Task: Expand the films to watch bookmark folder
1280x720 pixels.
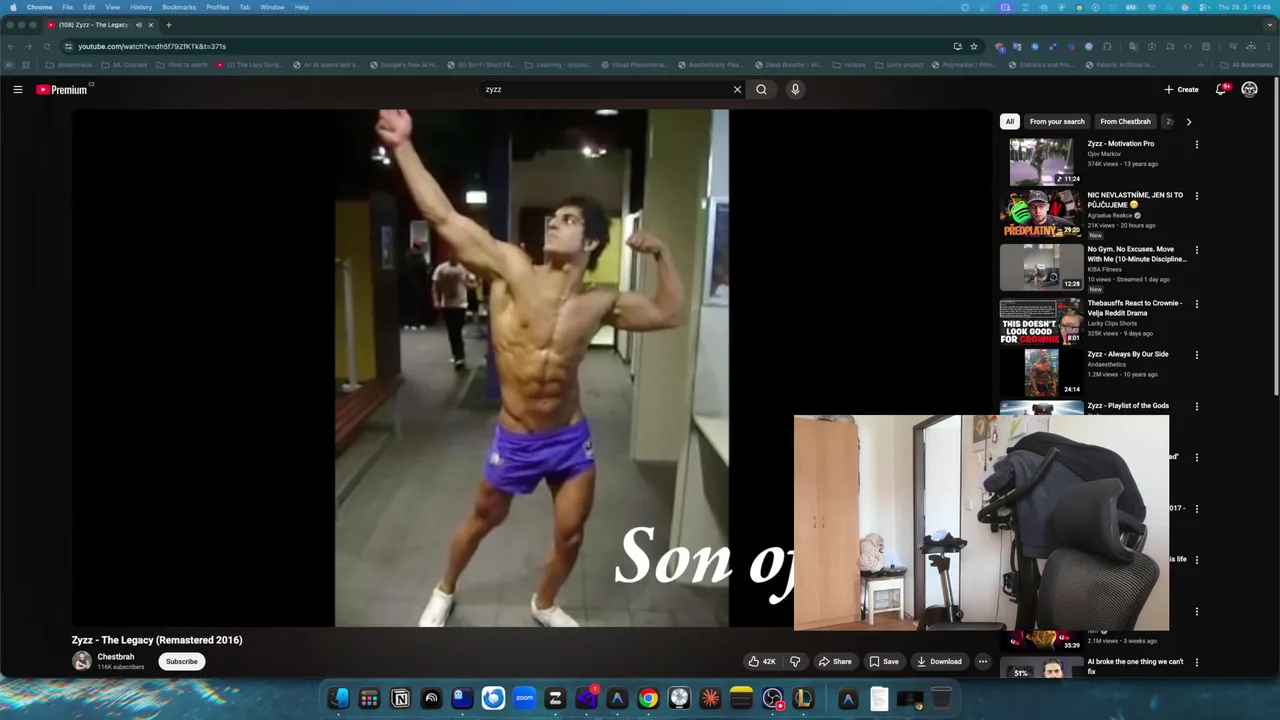Action: pos(181,65)
